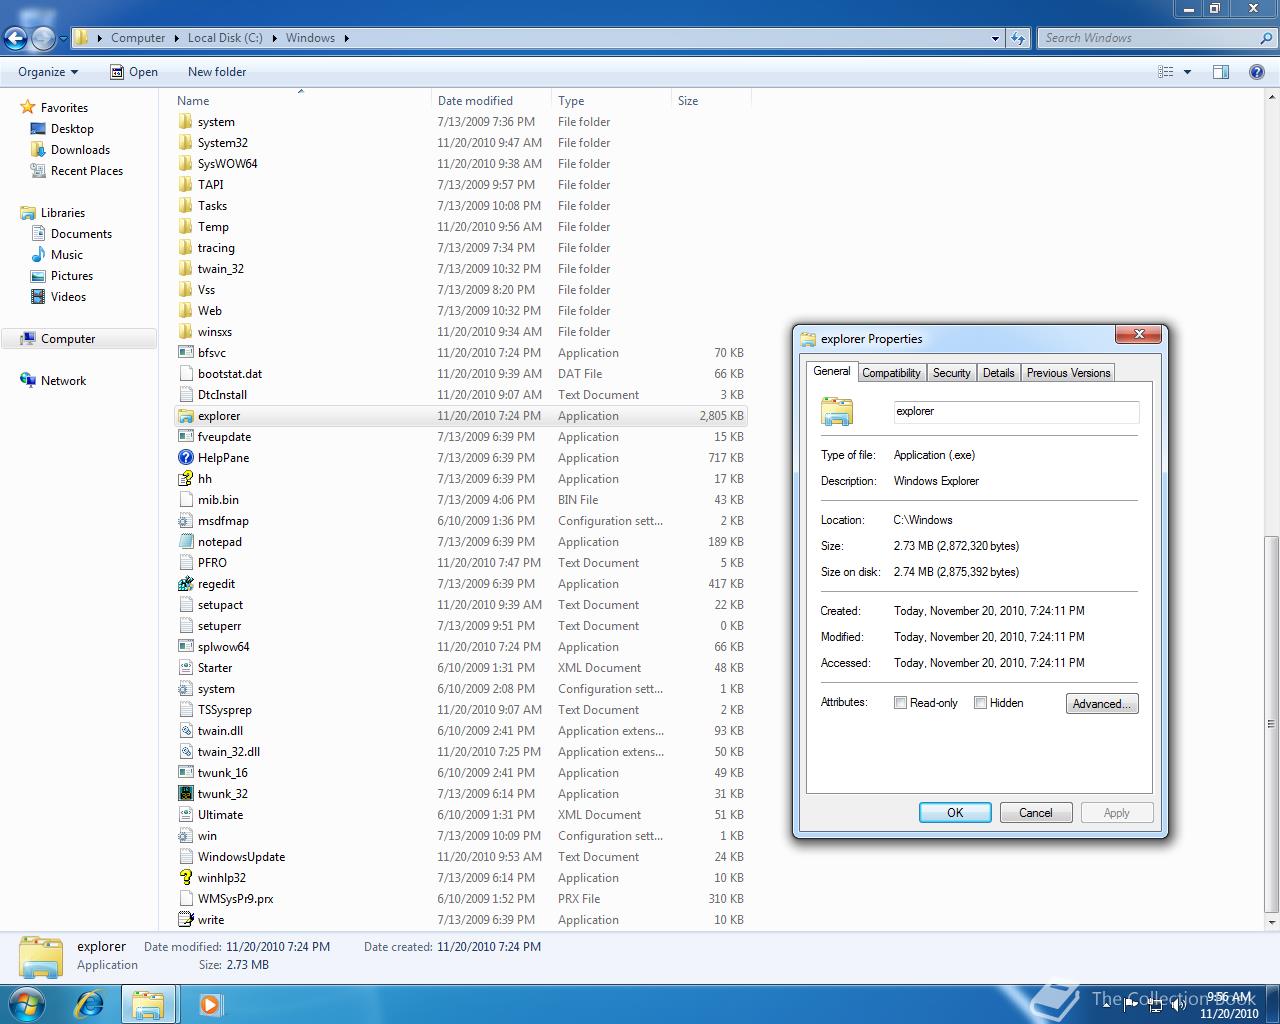Select the explorer file icon in list
The height and width of the screenshot is (1024, 1280).
tap(185, 416)
